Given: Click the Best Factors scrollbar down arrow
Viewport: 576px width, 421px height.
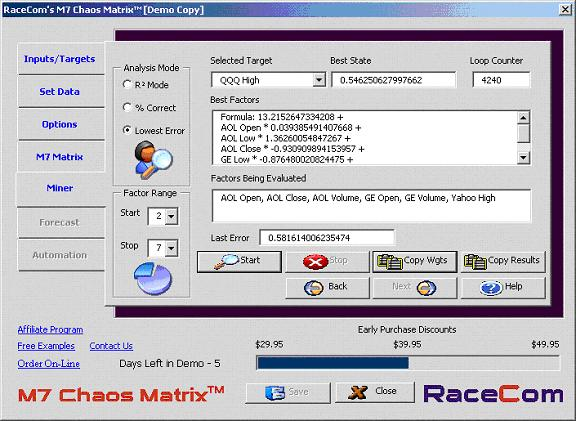Looking at the screenshot, I should pos(523,158).
